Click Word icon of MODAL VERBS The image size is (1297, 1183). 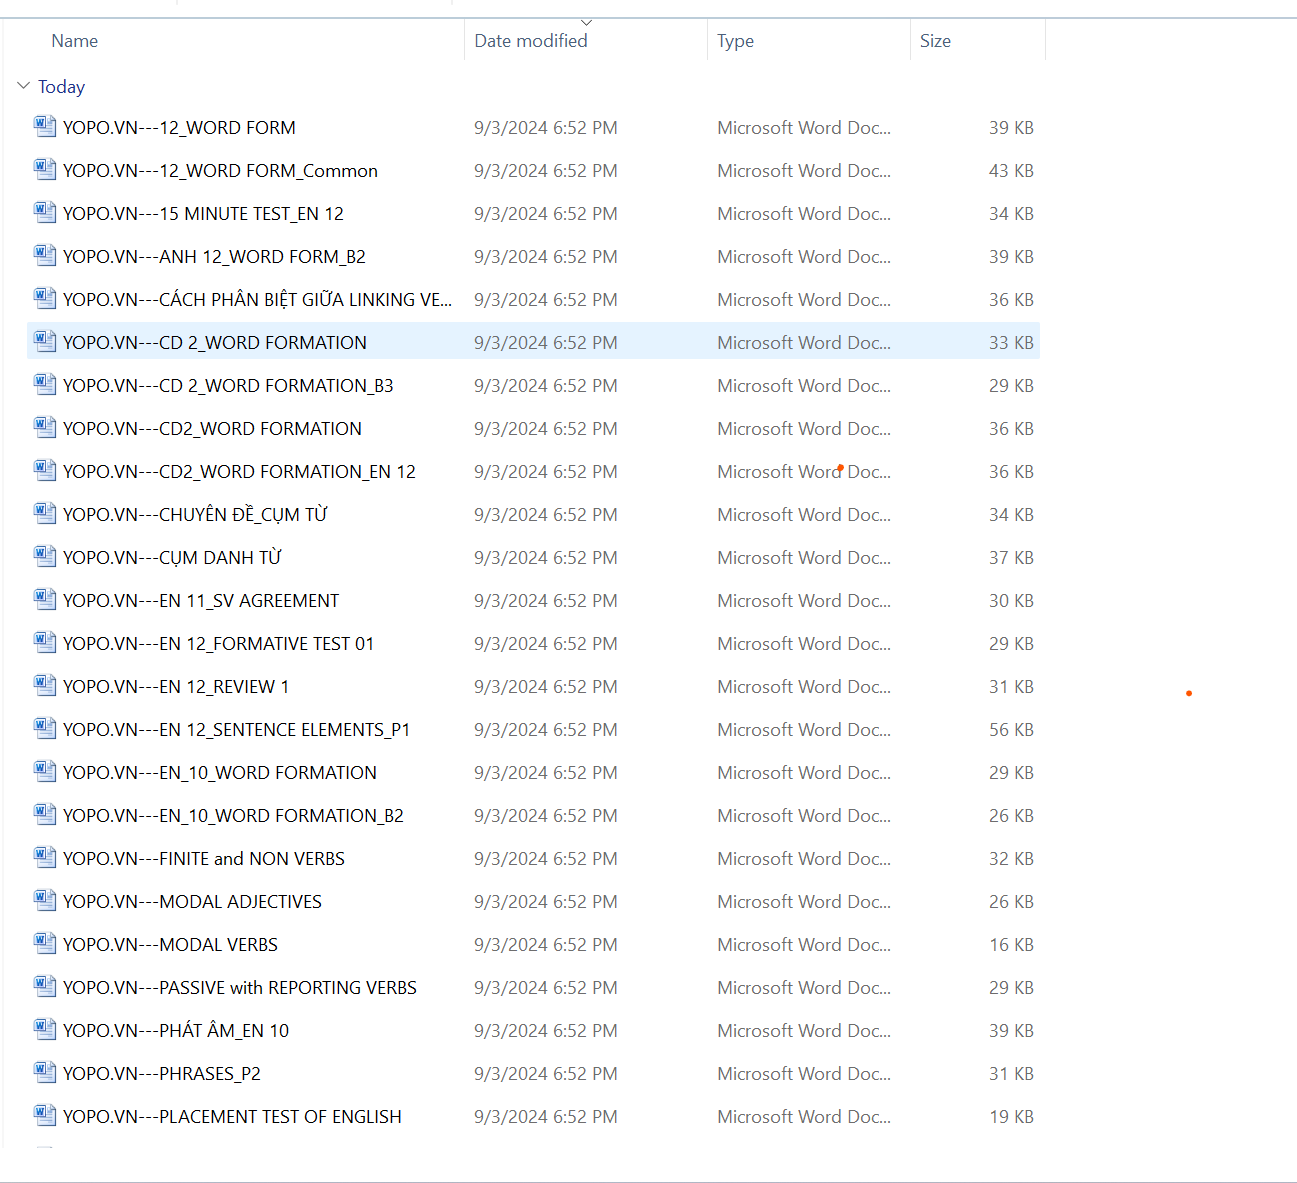click(x=45, y=943)
